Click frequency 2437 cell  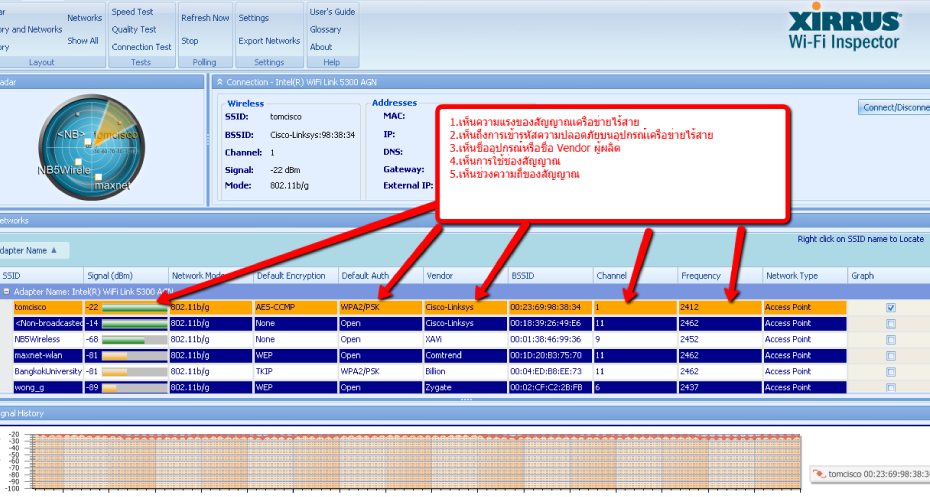(719, 387)
